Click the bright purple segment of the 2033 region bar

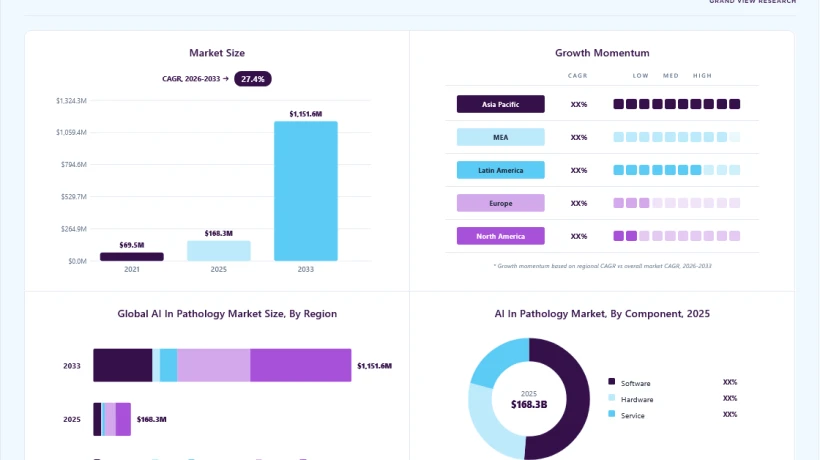pos(301,365)
